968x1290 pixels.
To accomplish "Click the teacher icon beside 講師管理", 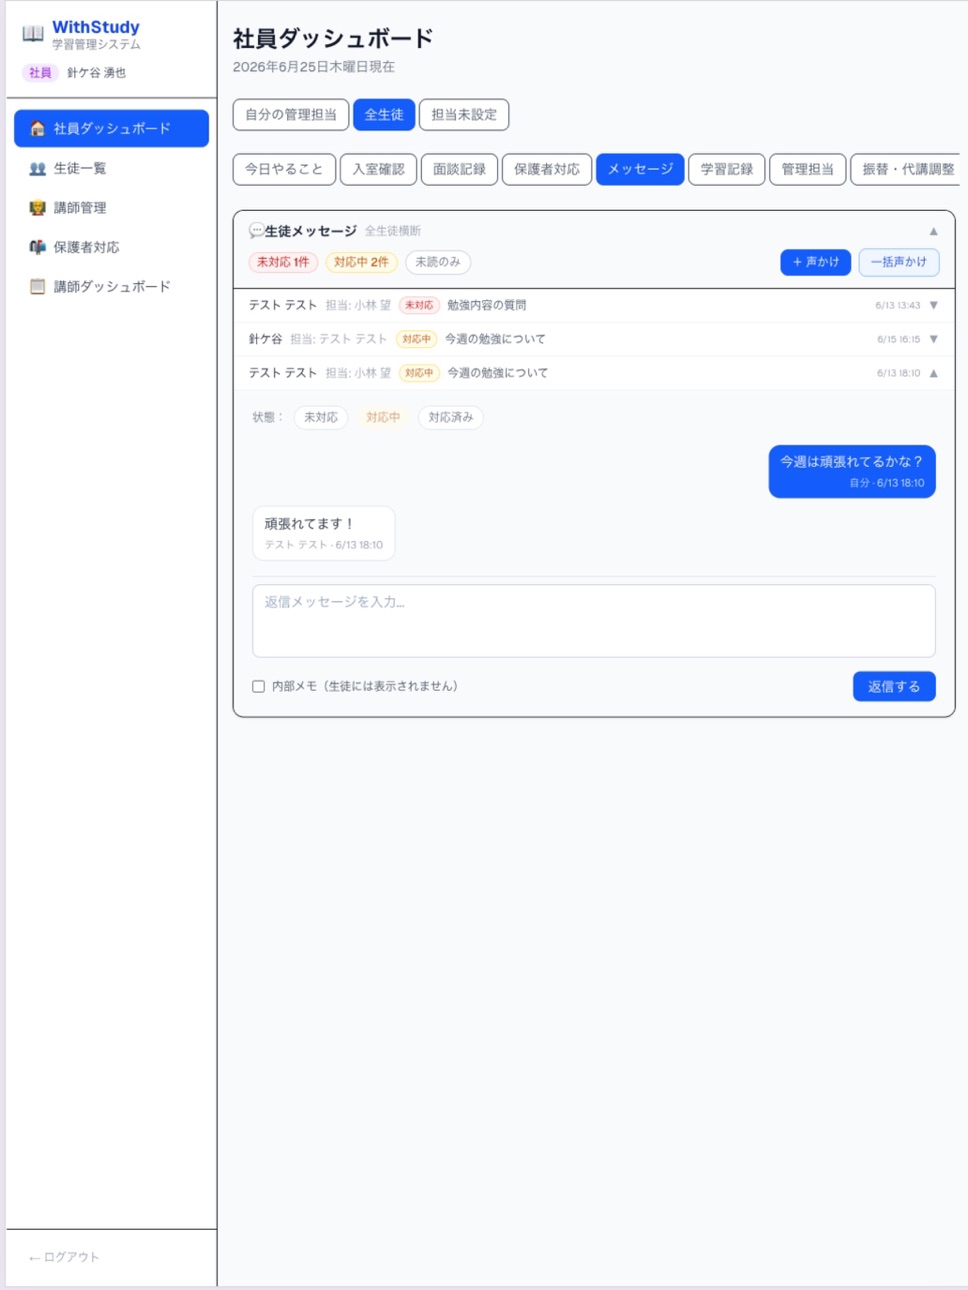I will [38, 208].
